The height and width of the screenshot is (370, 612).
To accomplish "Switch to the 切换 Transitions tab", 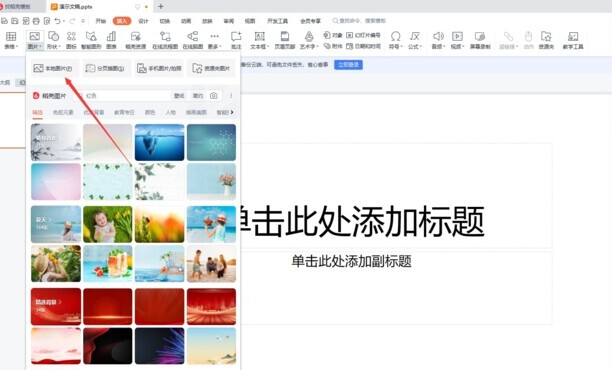I will tap(165, 21).
